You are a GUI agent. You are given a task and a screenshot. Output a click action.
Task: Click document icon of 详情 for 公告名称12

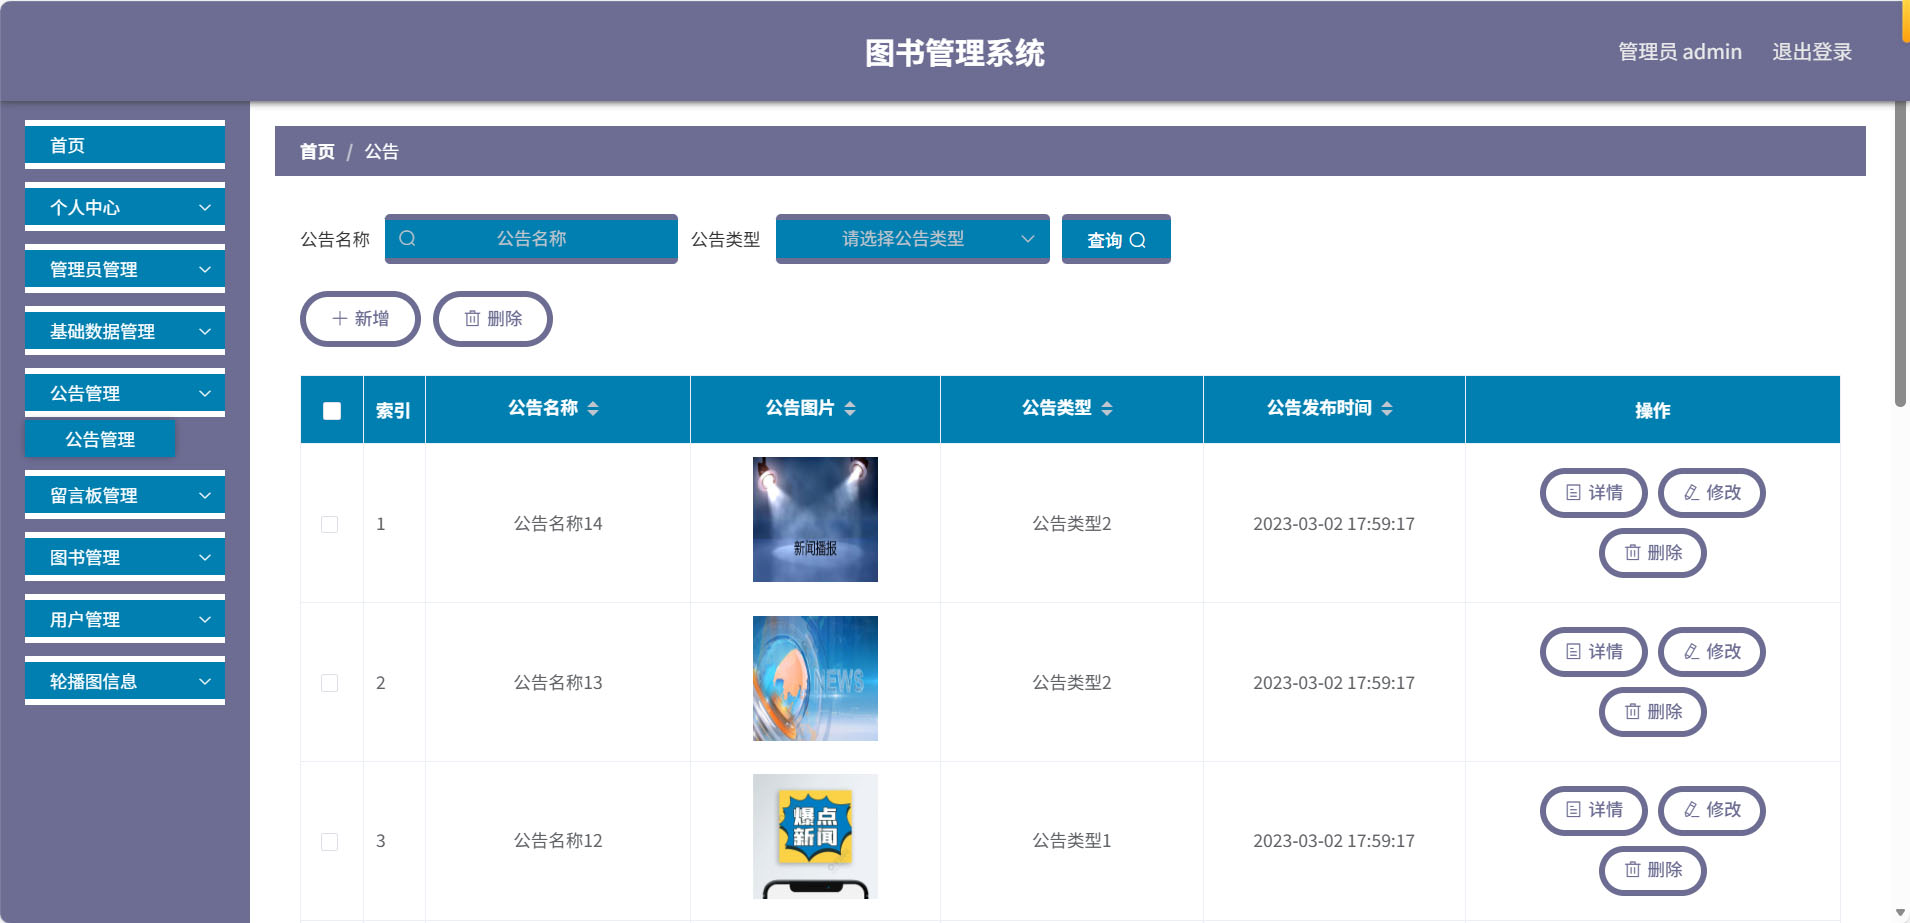tap(1573, 810)
